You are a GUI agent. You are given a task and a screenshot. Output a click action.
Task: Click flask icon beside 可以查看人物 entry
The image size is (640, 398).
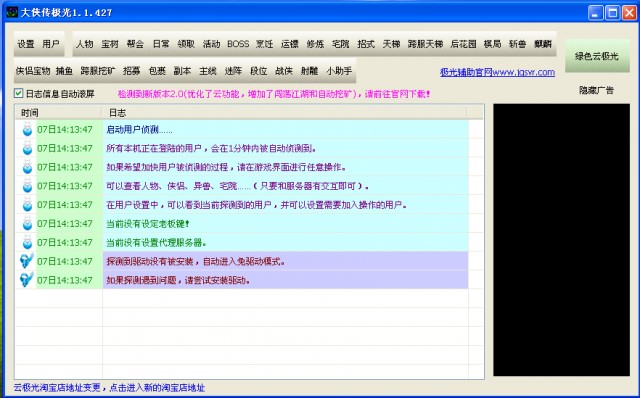point(27,186)
